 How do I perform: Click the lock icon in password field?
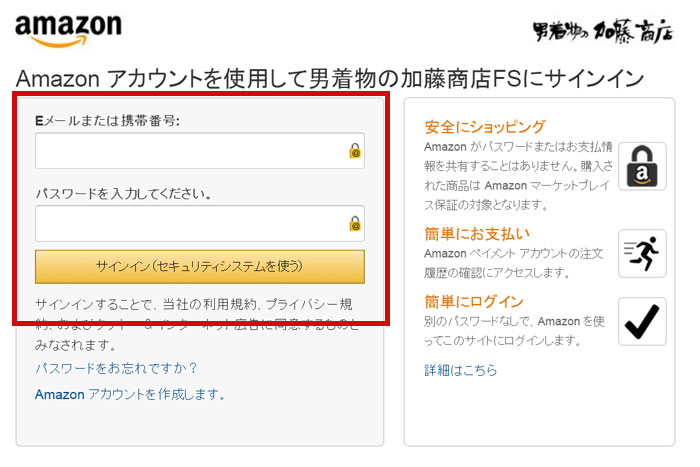355,224
